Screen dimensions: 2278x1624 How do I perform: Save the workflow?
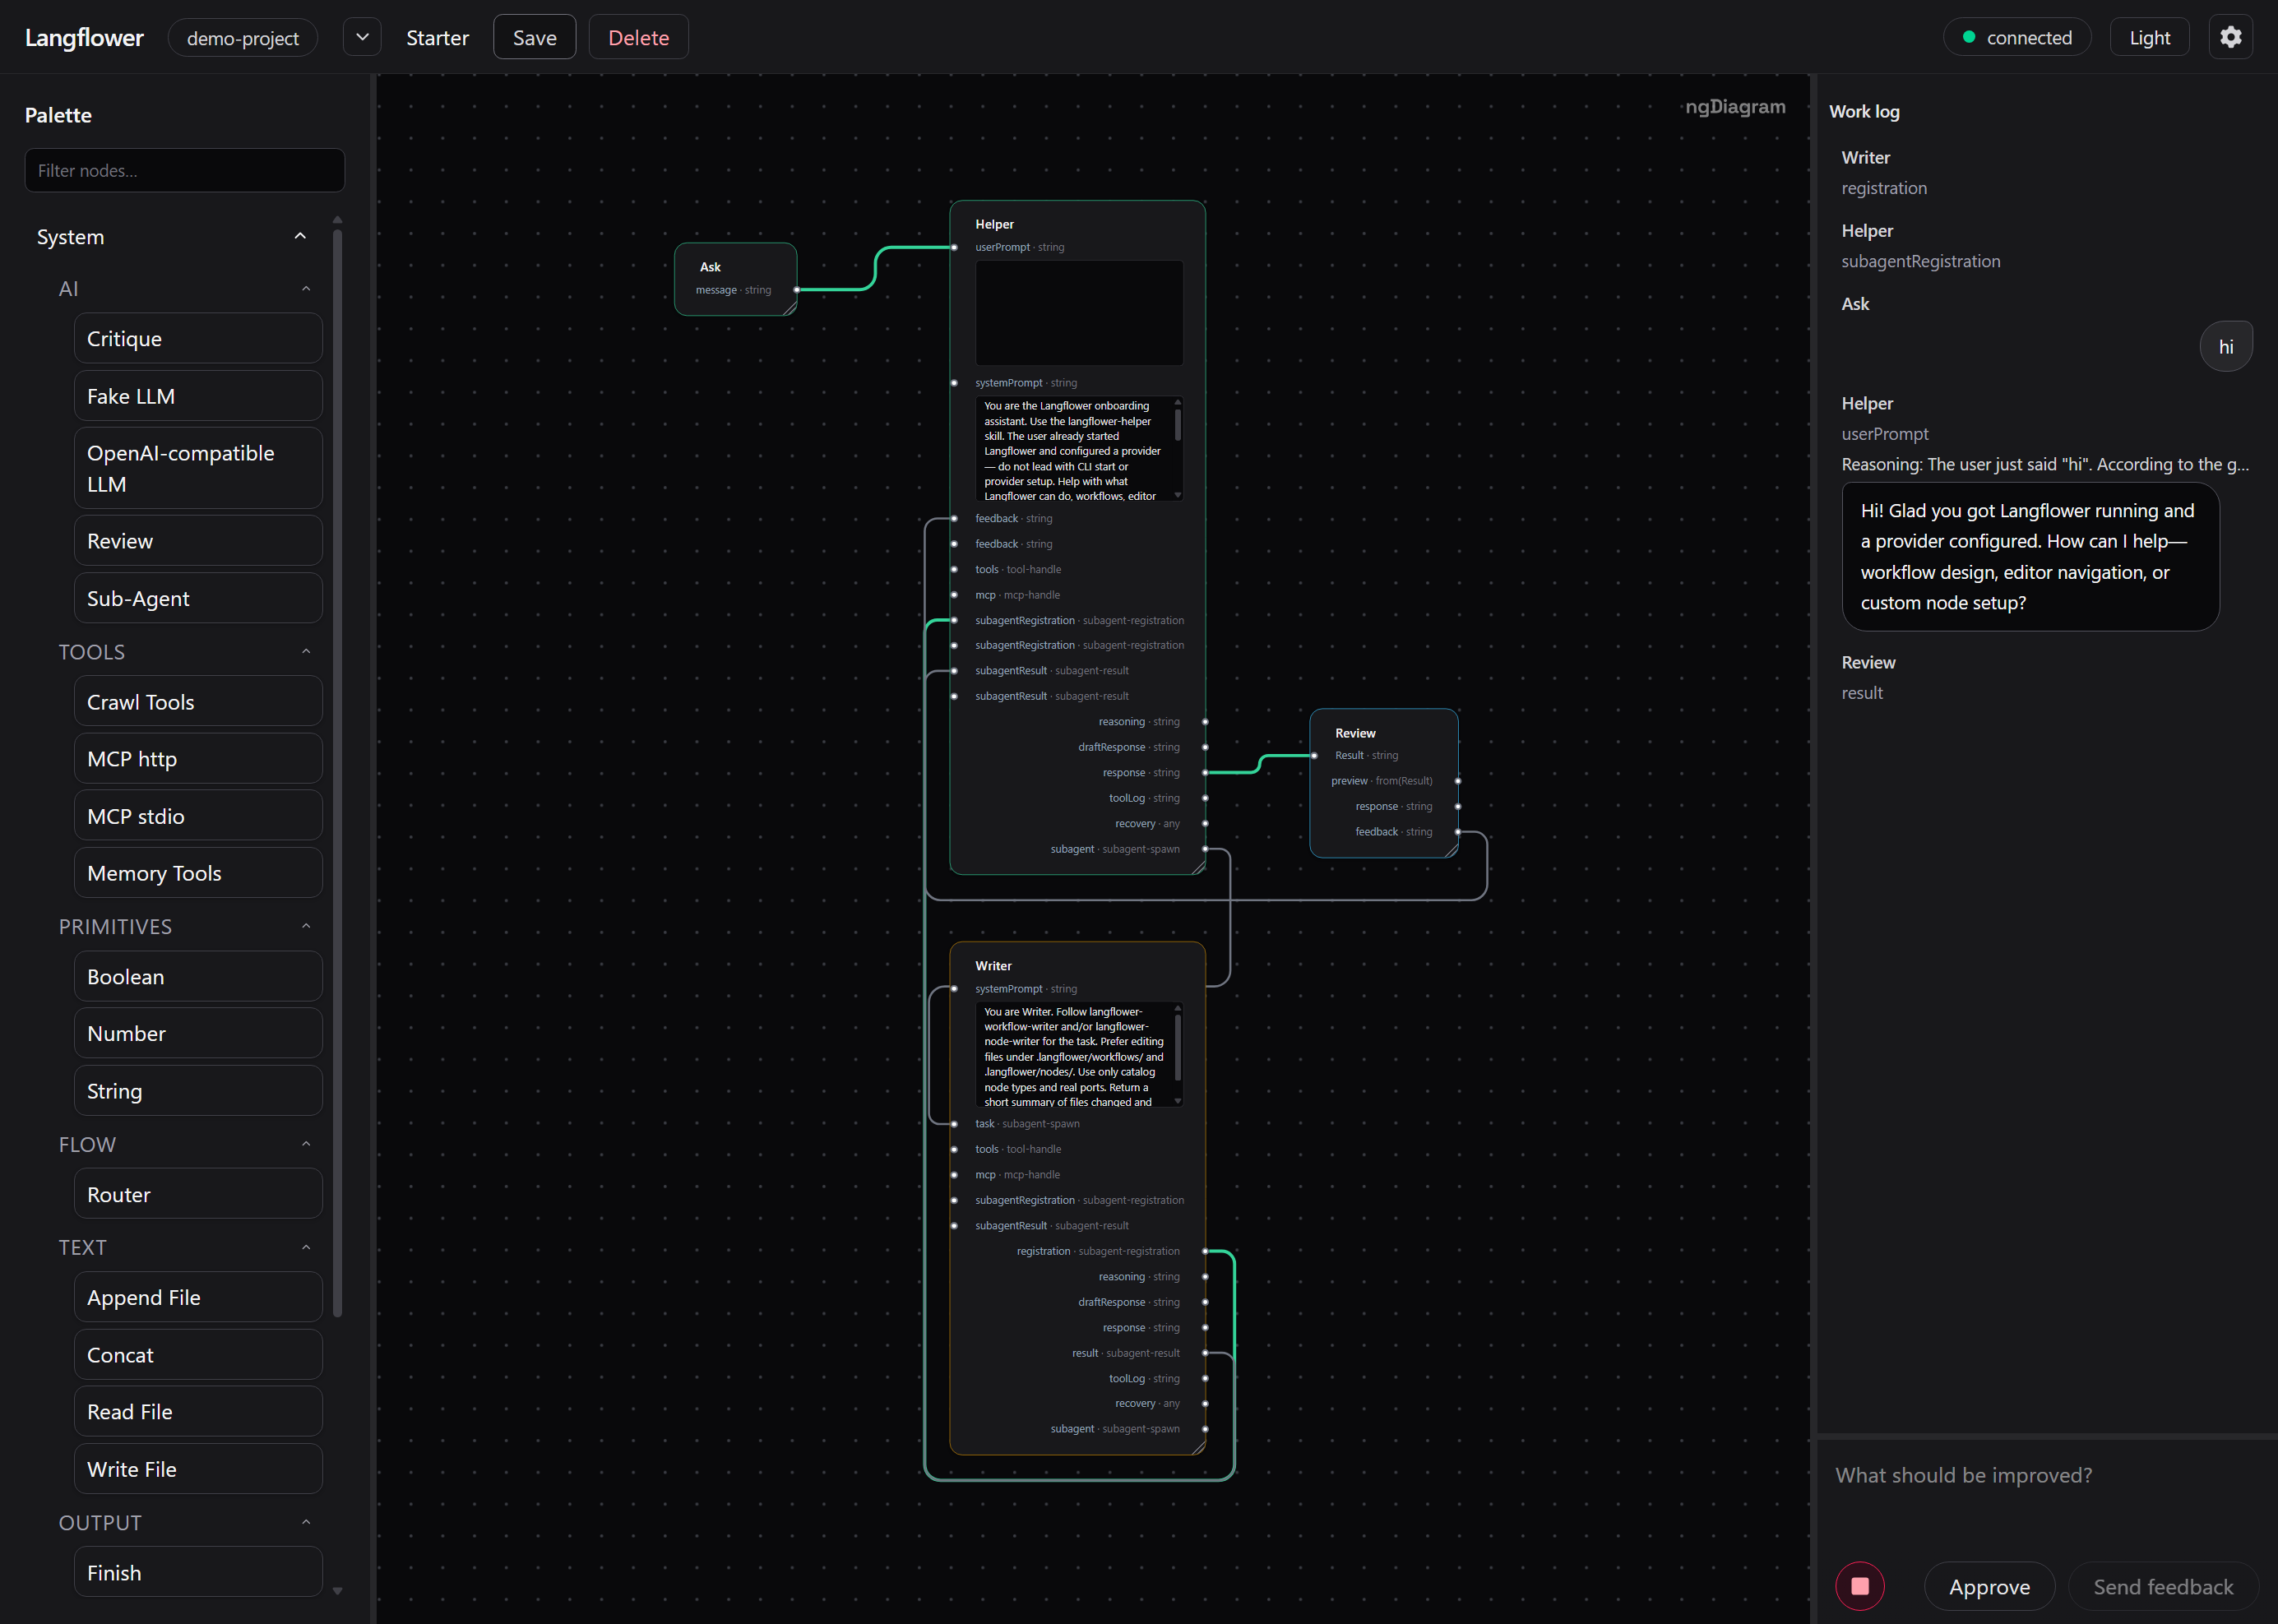click(534, 37)
